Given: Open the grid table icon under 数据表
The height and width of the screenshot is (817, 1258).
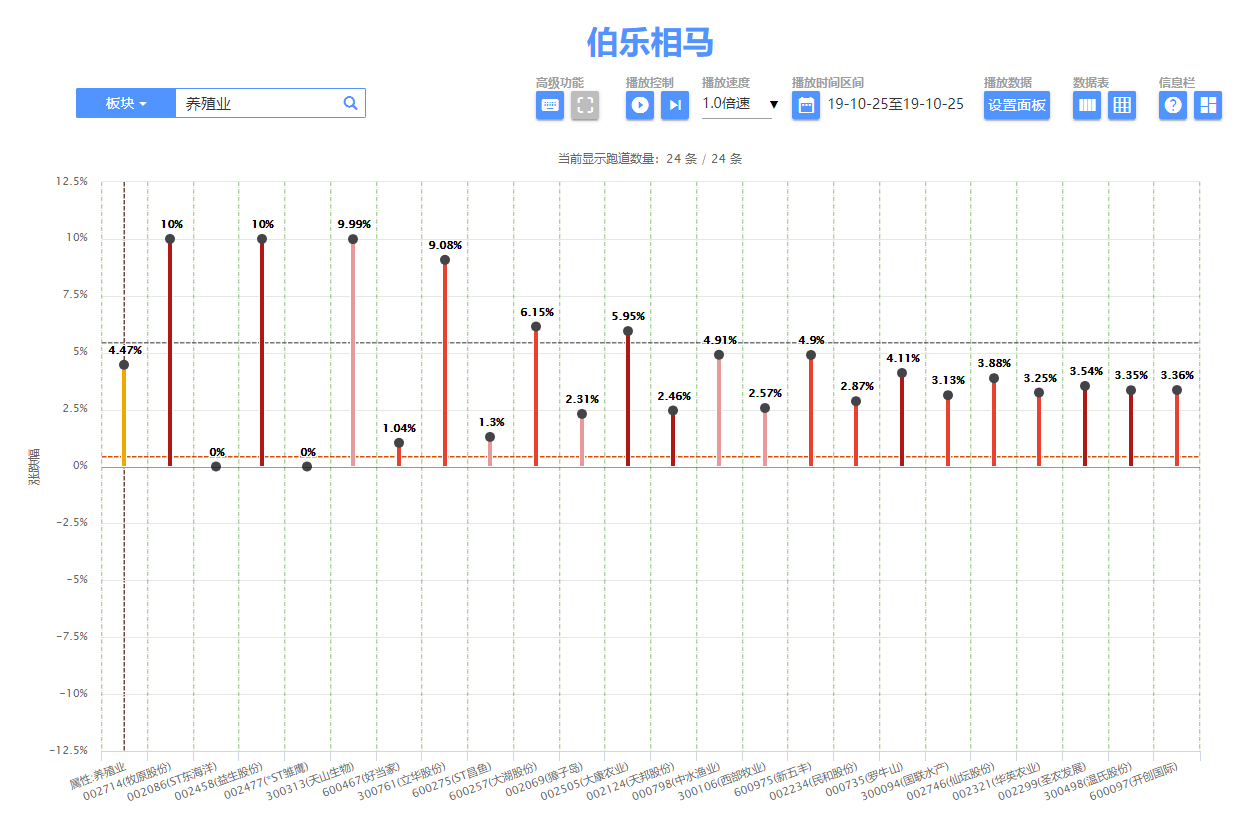Looking at the screenshot, I should point(1122,105).
